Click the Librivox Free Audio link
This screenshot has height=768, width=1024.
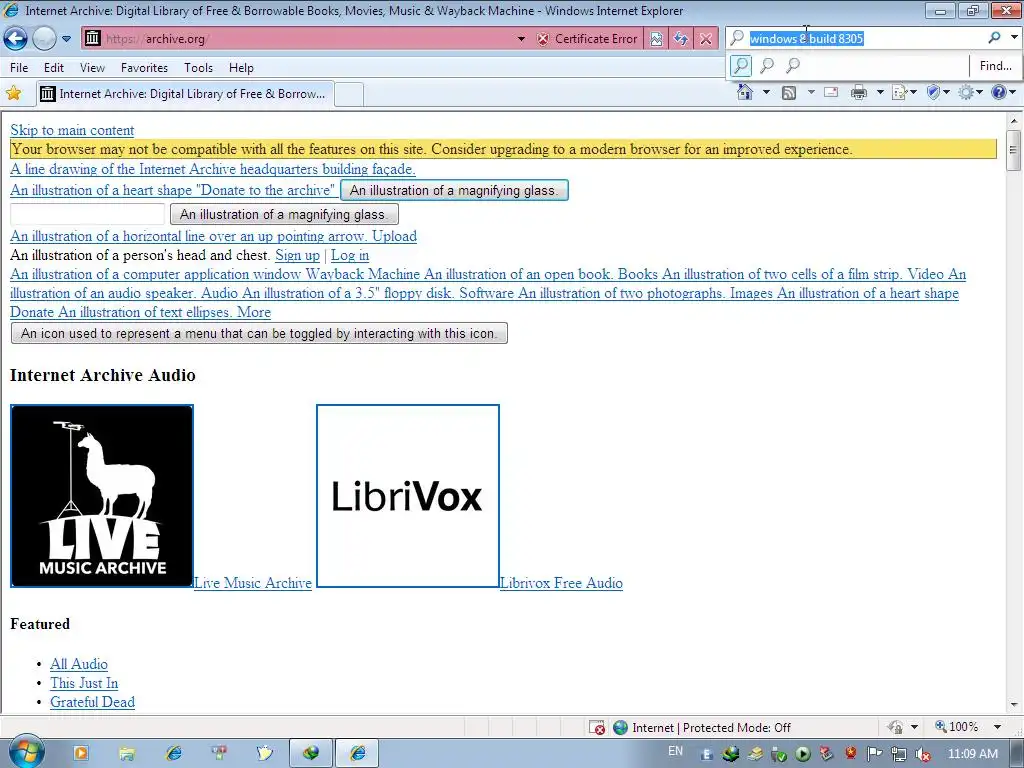561,583
